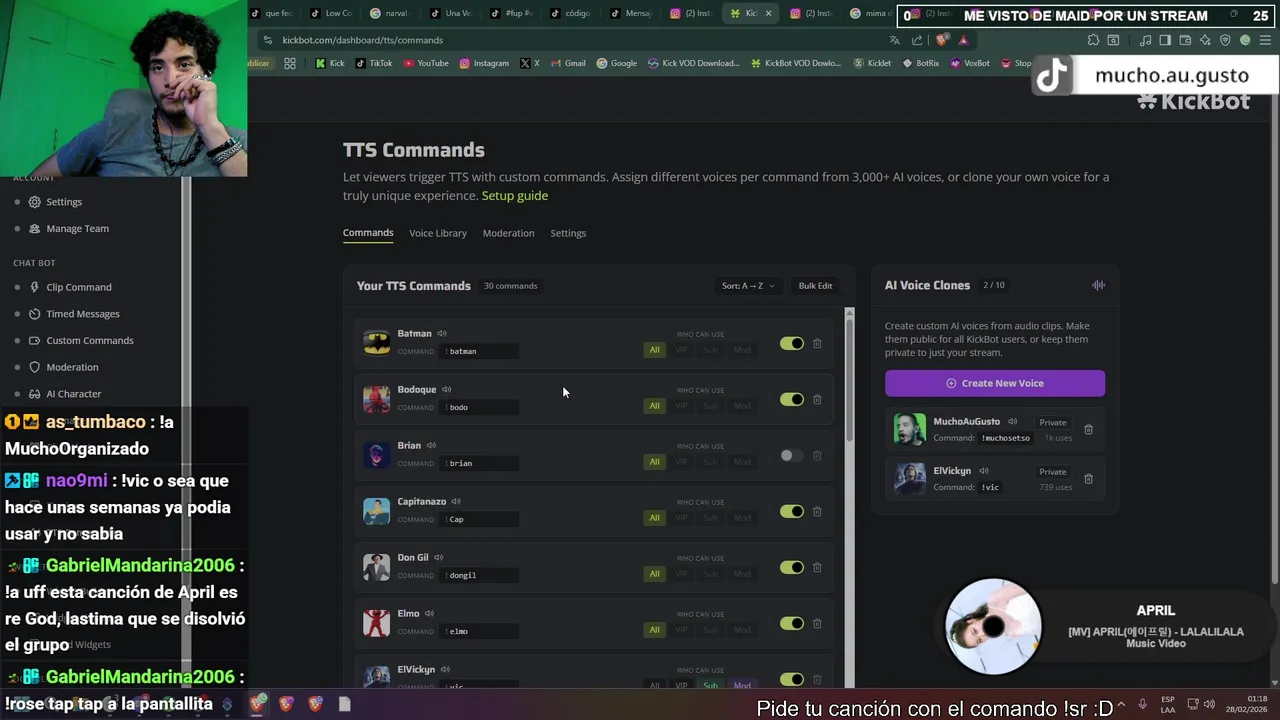The width and height of the screenshot is (1280, 720).
Task: Open the Brave Shields lion icon
Action: [x=941, y=40]
